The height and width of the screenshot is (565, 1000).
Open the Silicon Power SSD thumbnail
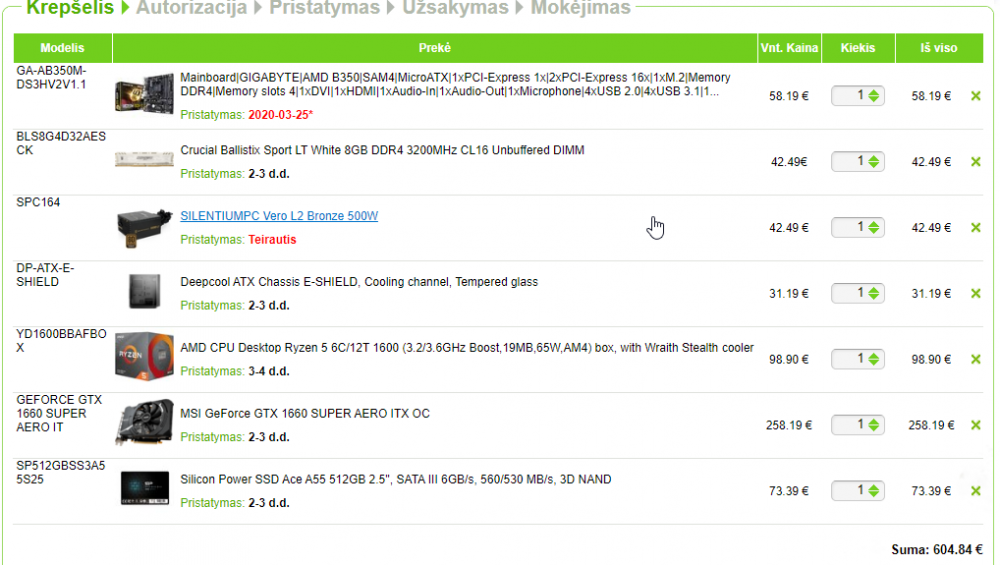pyautogui.click(x=145, y=488)
